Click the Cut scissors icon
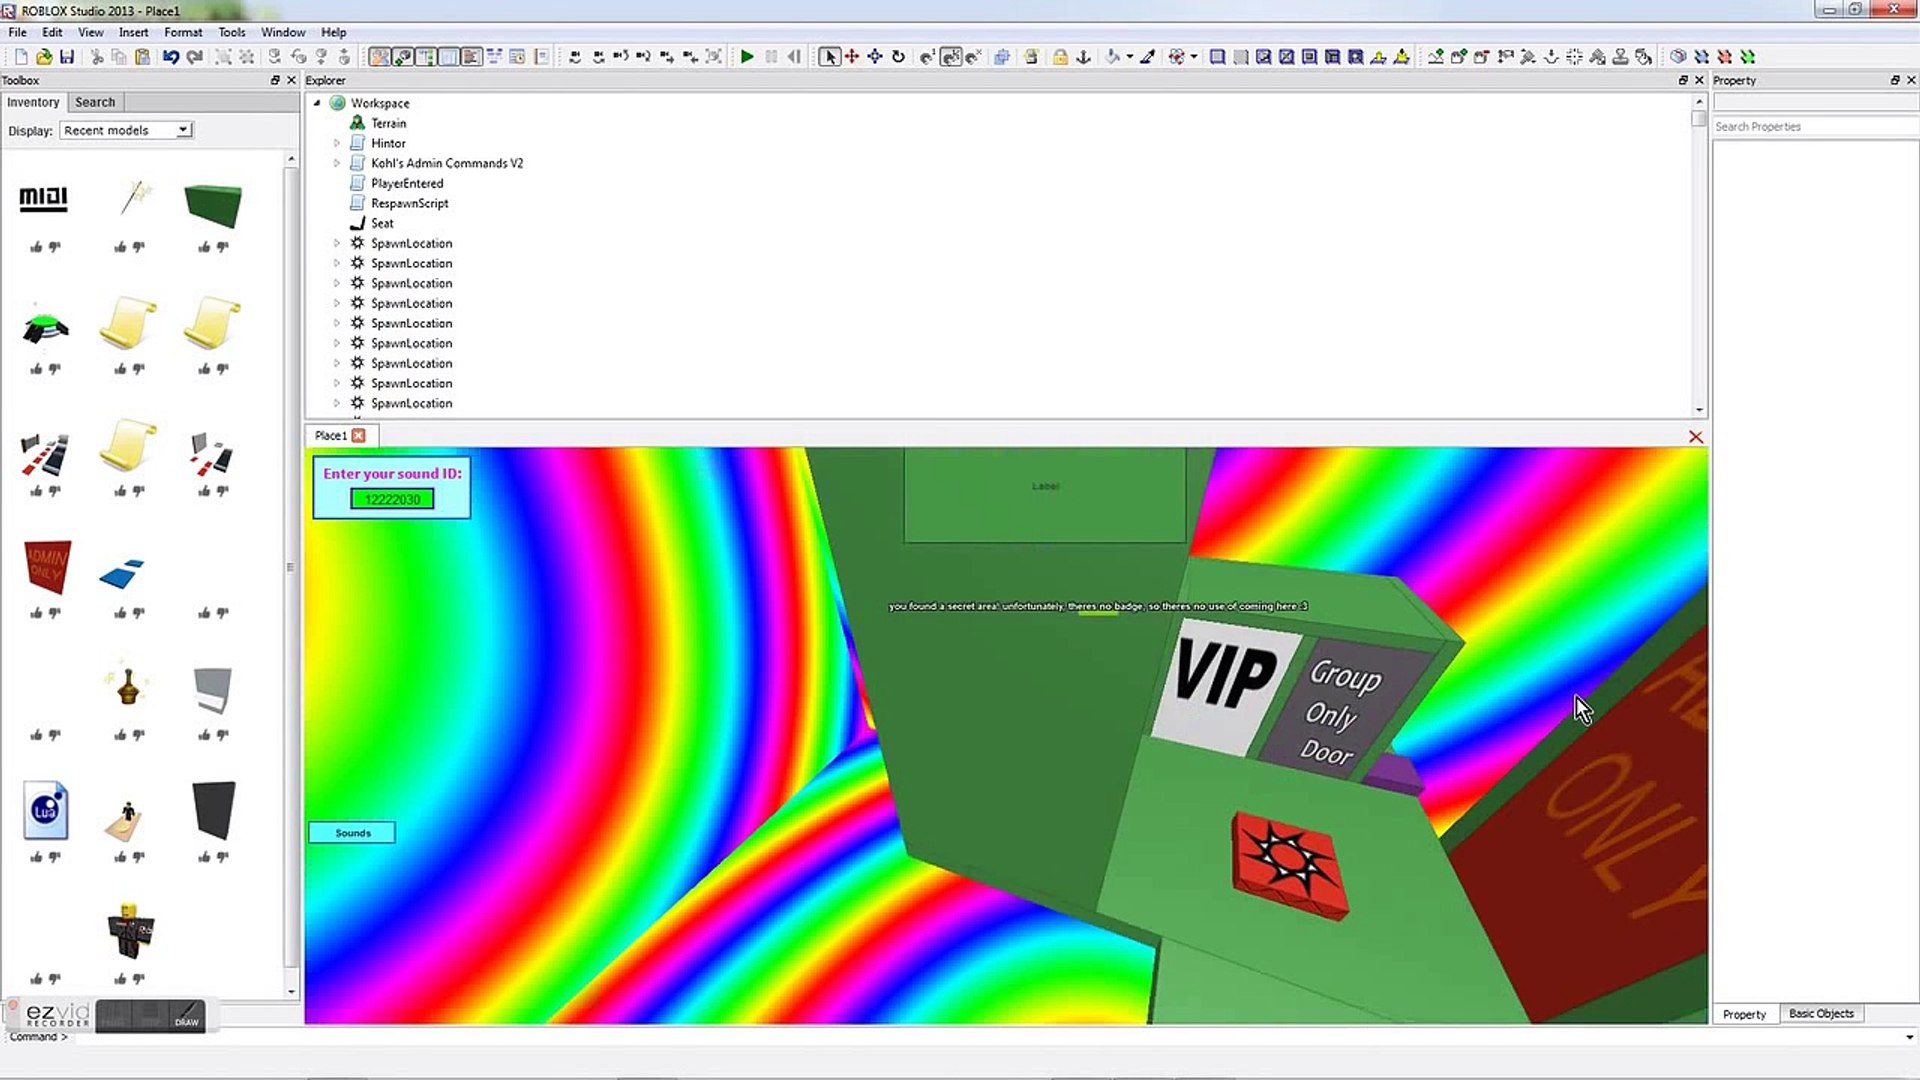The image size is (1920, 1080). 97,57
